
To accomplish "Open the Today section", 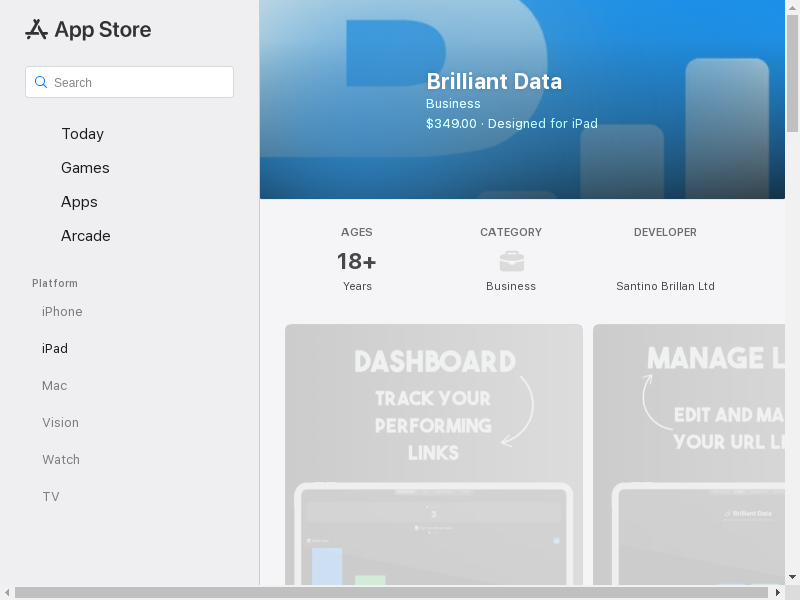I will coord(82,134).
